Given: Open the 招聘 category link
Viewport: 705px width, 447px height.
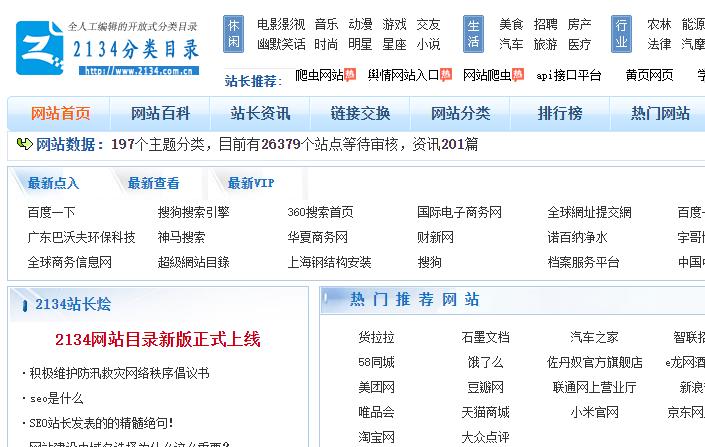Looking at the screenshot, I should coord(545,24).
